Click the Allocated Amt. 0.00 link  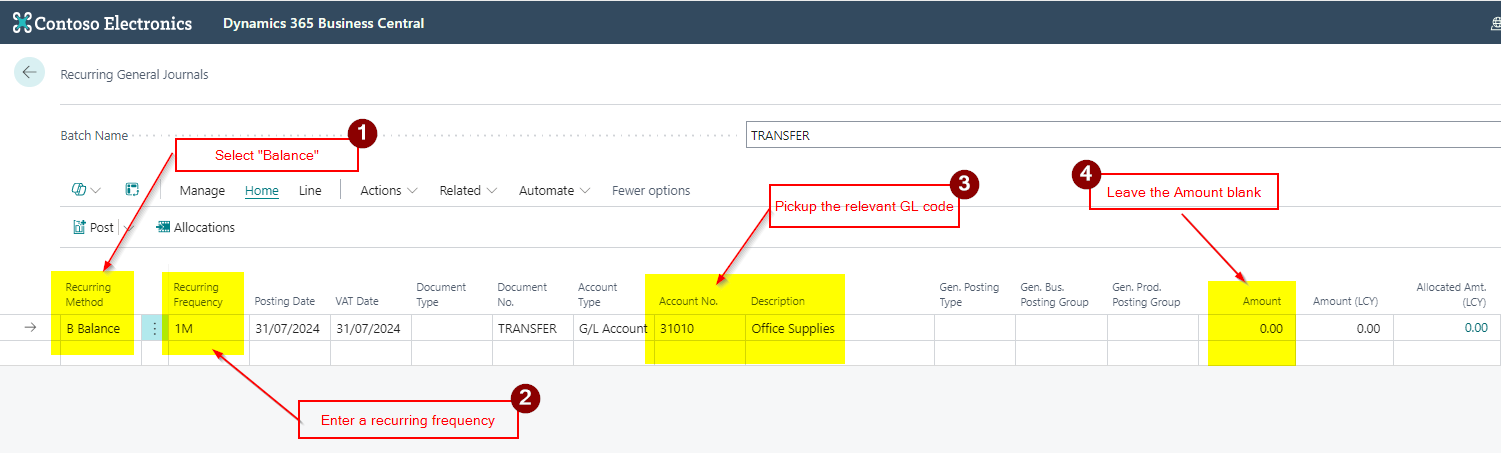coord(1475,328)
